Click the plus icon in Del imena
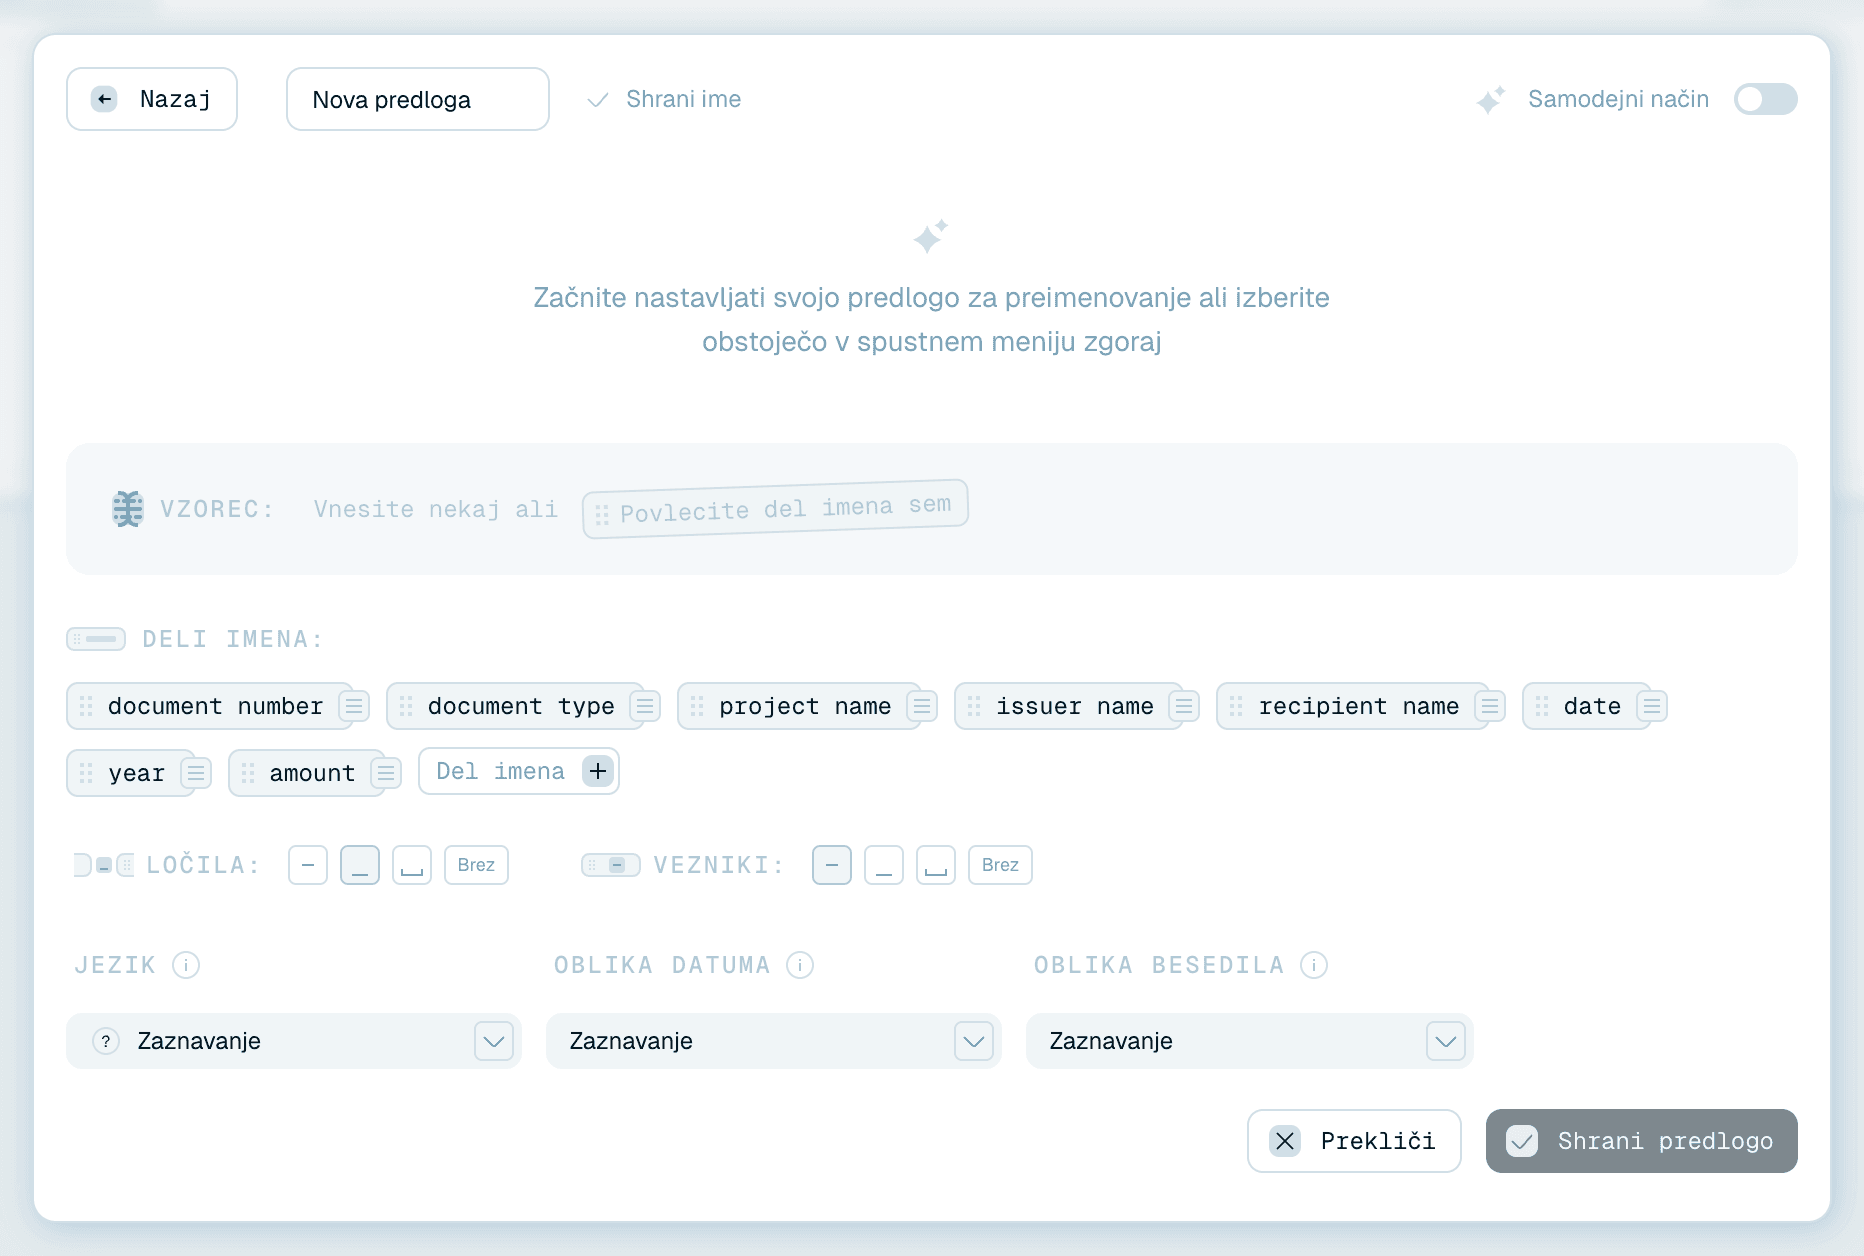Screen dimensions: 1864x1256 pos(598,771)
